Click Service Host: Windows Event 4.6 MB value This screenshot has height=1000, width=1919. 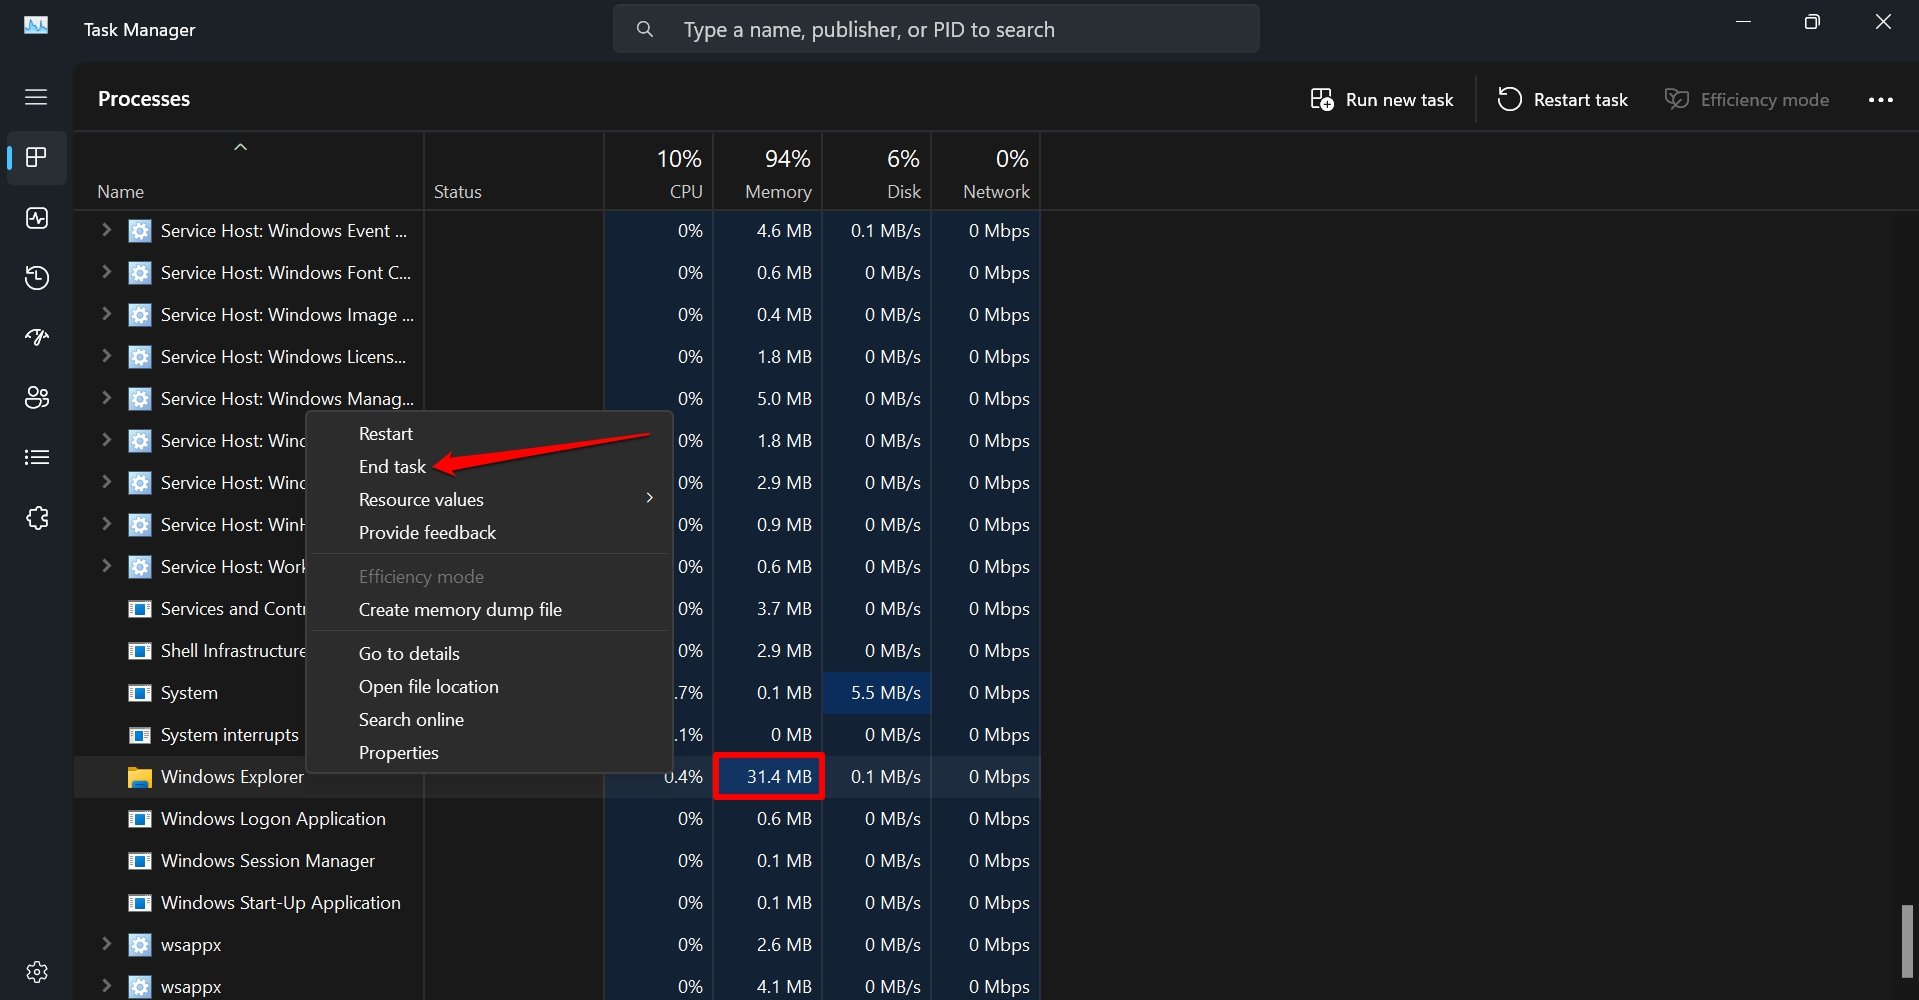(784, 231)
